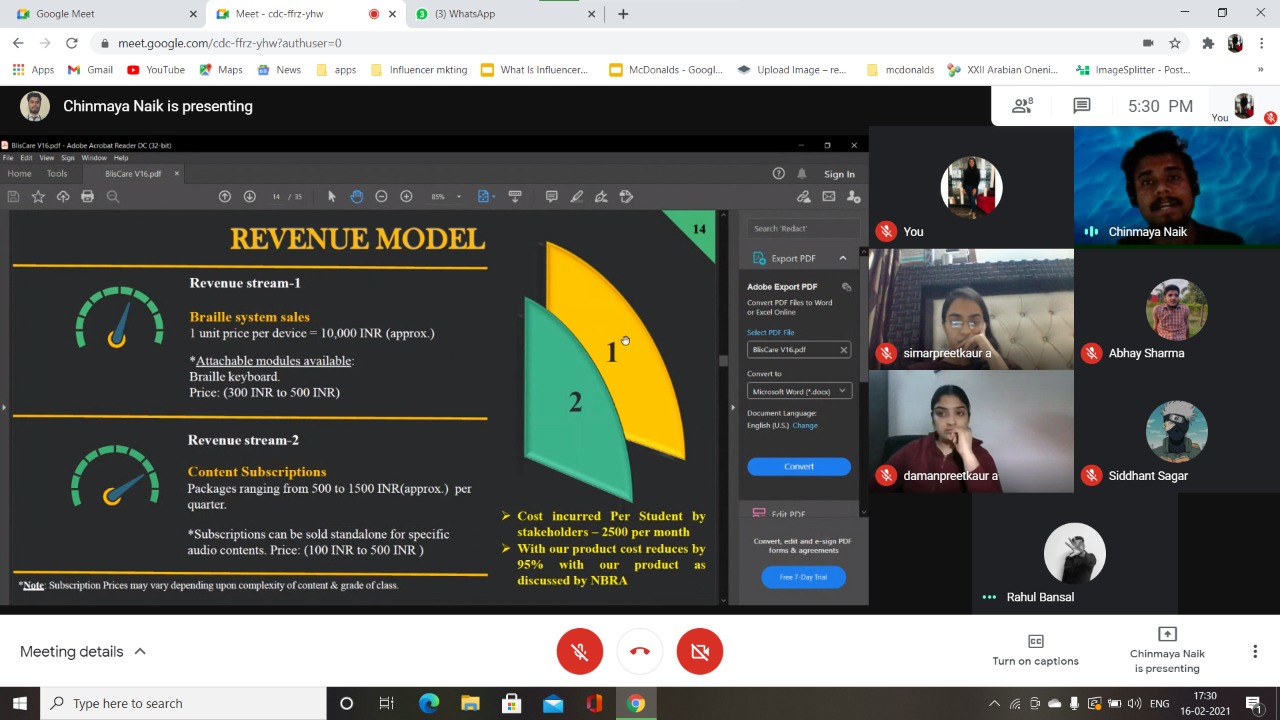This screenshot has width=1280, height=720.
Task: Click the red leave call button
Action: point(640,652)
